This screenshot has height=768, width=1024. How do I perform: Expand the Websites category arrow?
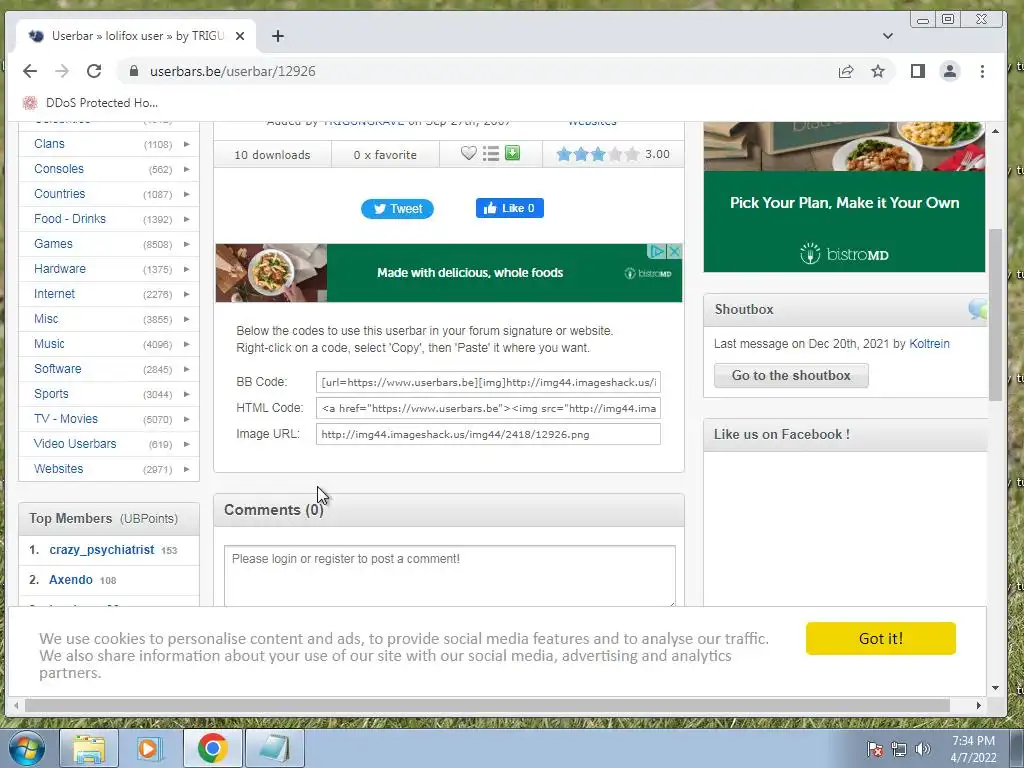point(186,470)
